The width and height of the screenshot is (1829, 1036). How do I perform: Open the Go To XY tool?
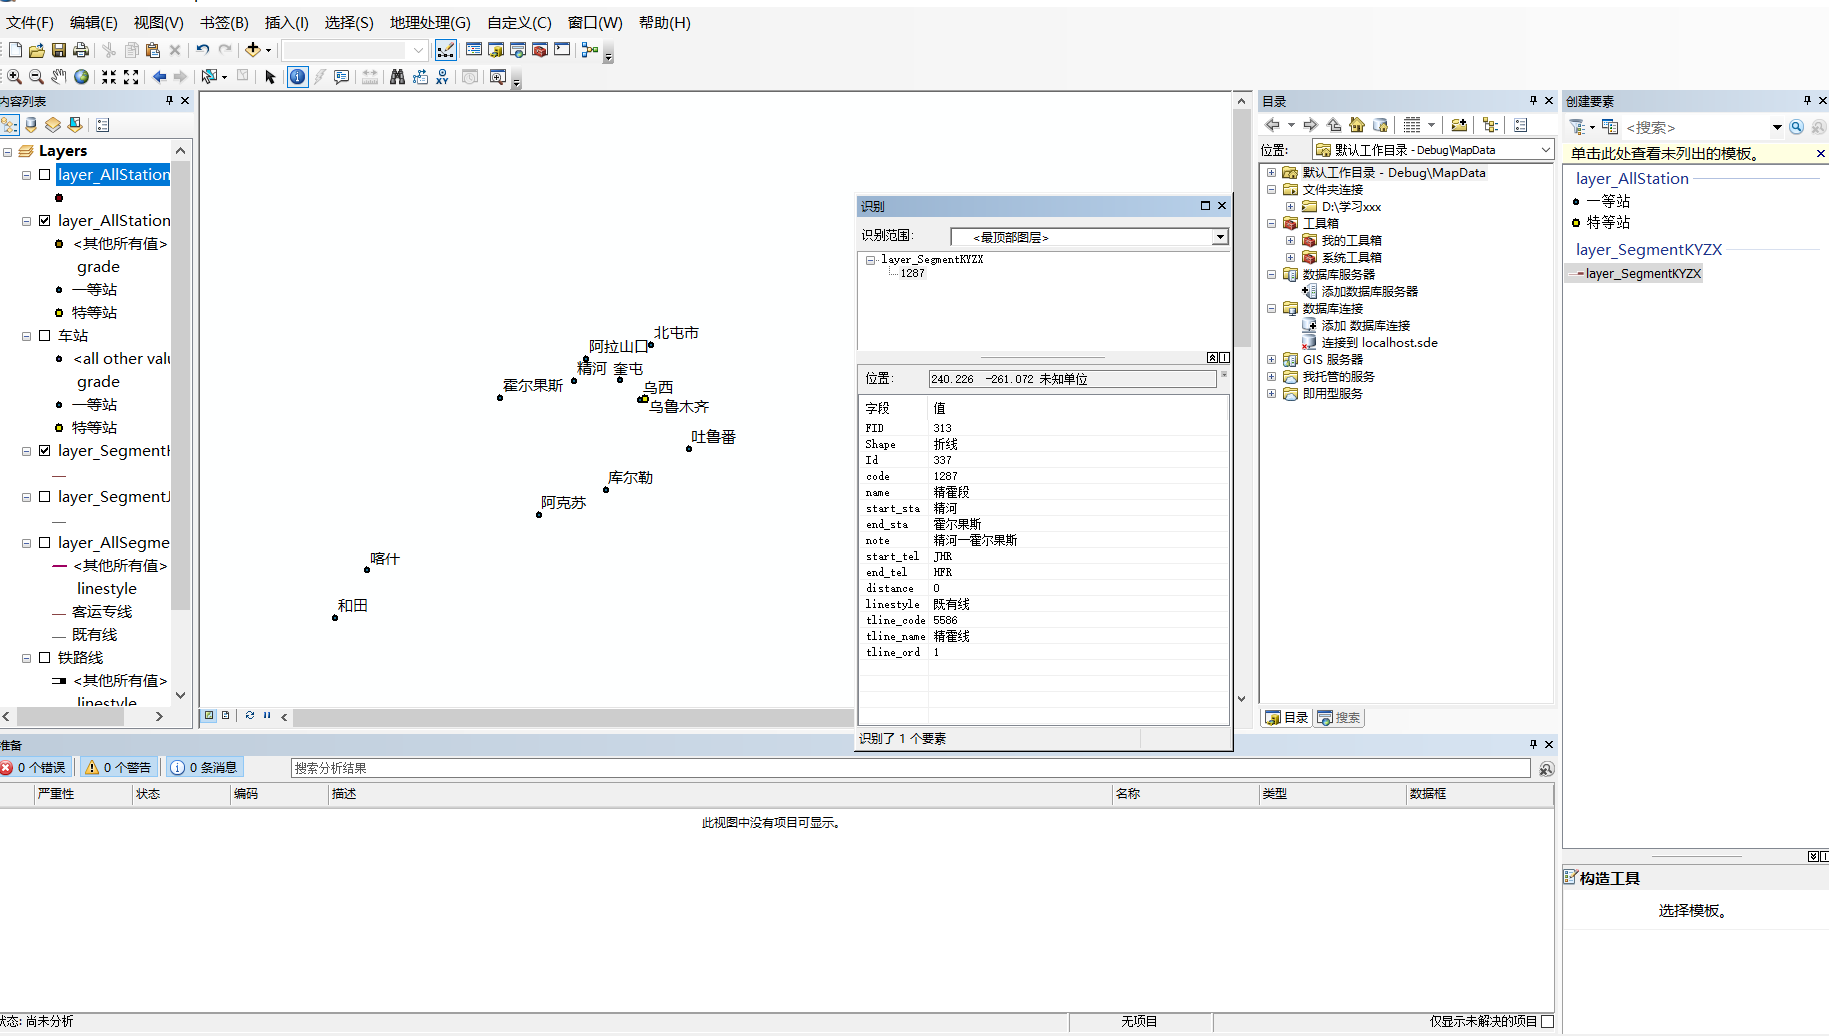click(x=443, y=76)
